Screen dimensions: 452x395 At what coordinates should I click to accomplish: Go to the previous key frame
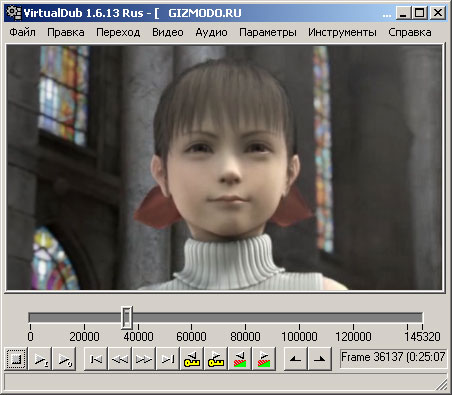tap(192, 359)
